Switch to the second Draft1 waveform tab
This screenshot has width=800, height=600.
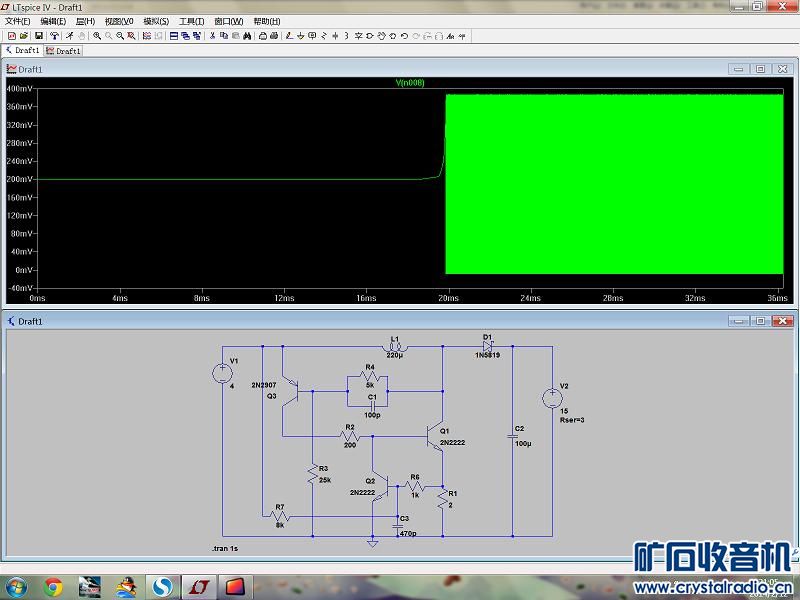pyautogui.click(x=64, y=50)
